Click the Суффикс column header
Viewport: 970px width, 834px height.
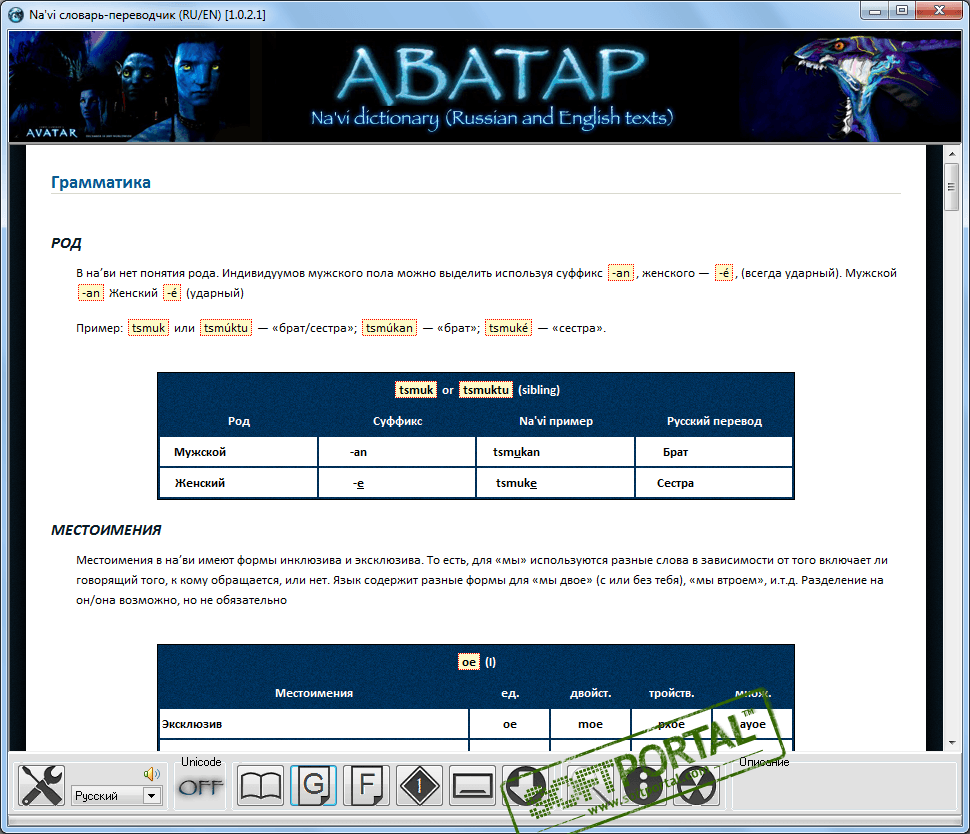pyautogui.click(x=397, y=421)
